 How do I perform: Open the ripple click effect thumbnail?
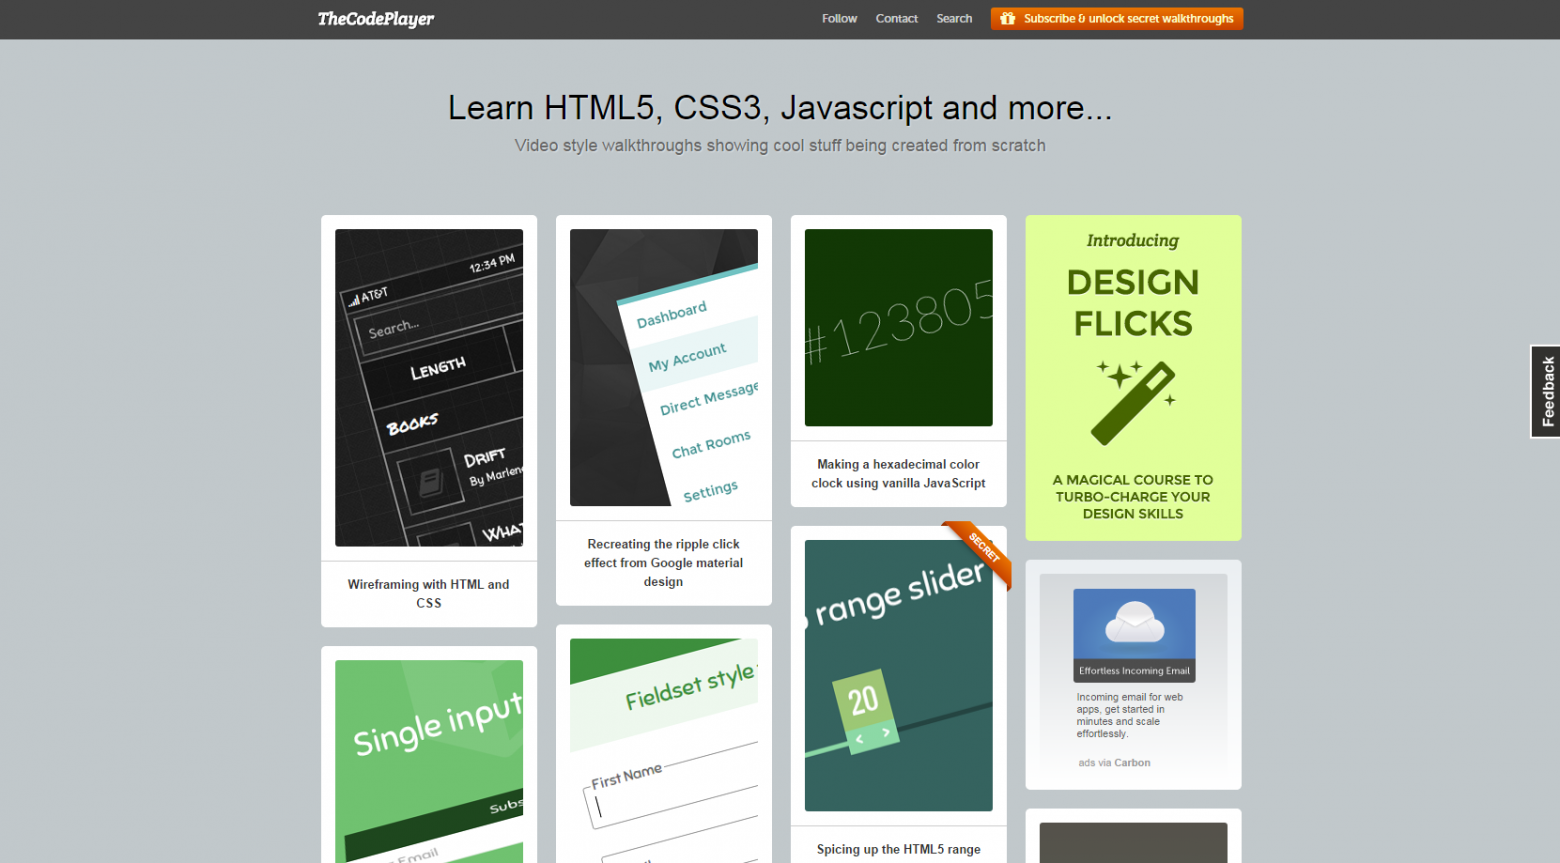[x=664, y=368]
